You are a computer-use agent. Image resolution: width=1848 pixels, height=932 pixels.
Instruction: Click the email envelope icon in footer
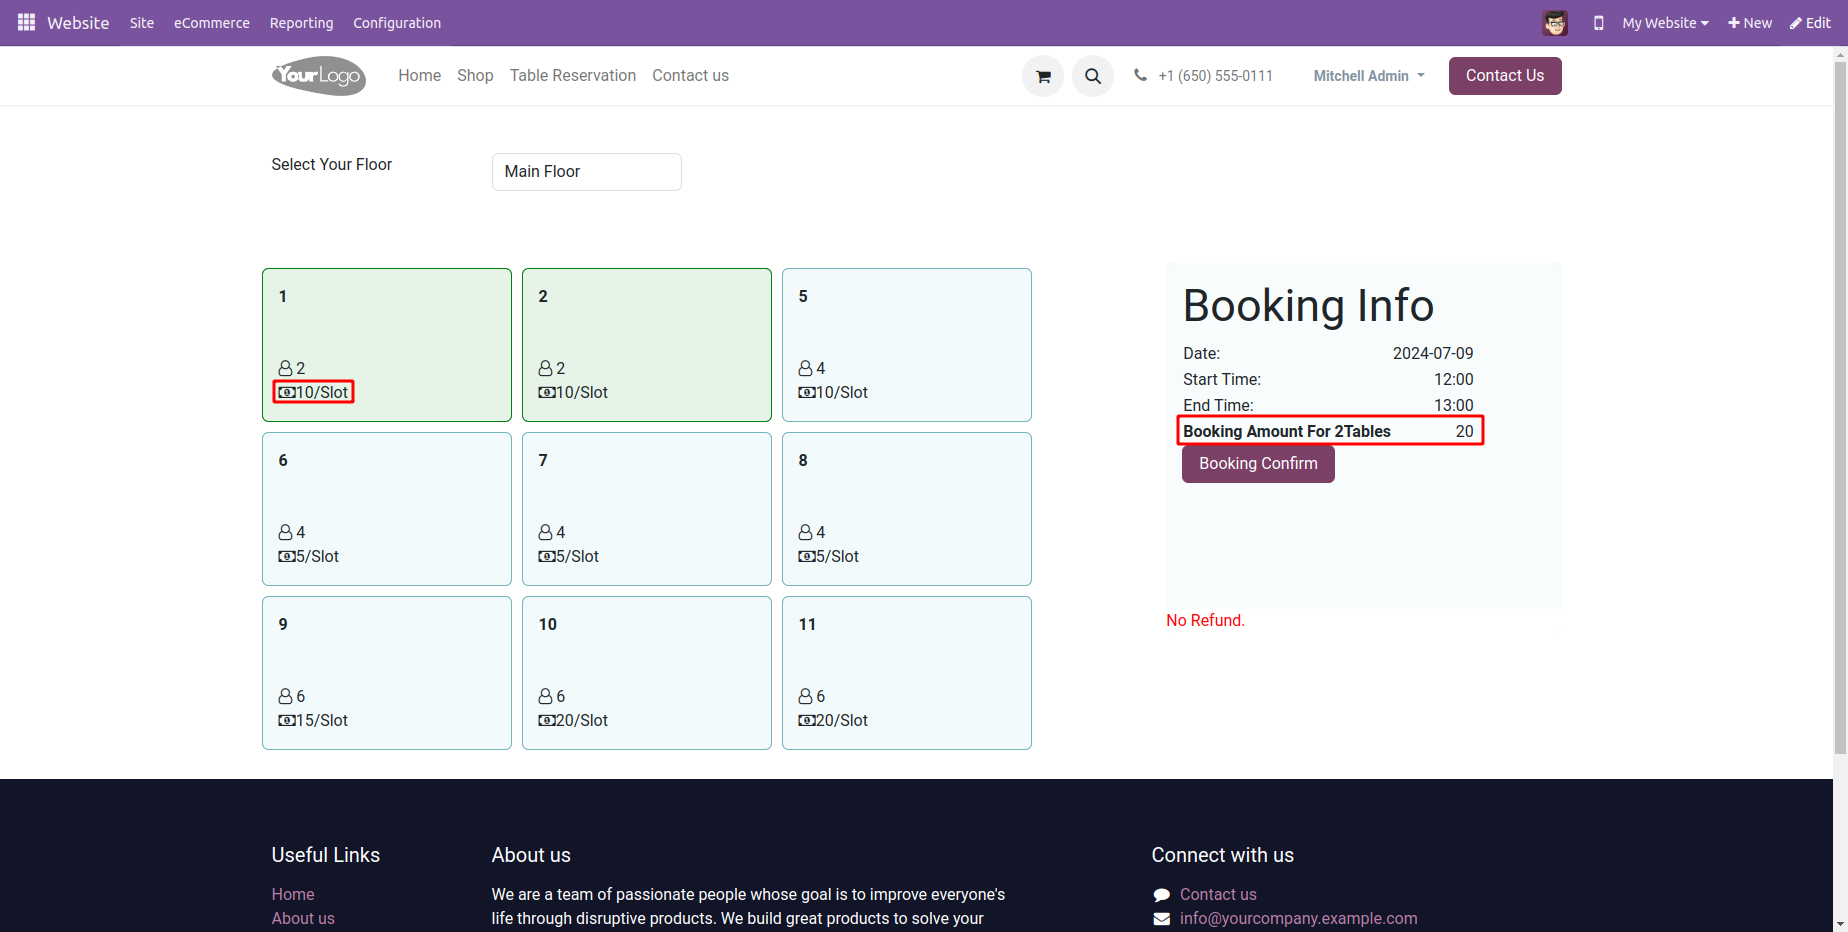[x=1162, y=919]
